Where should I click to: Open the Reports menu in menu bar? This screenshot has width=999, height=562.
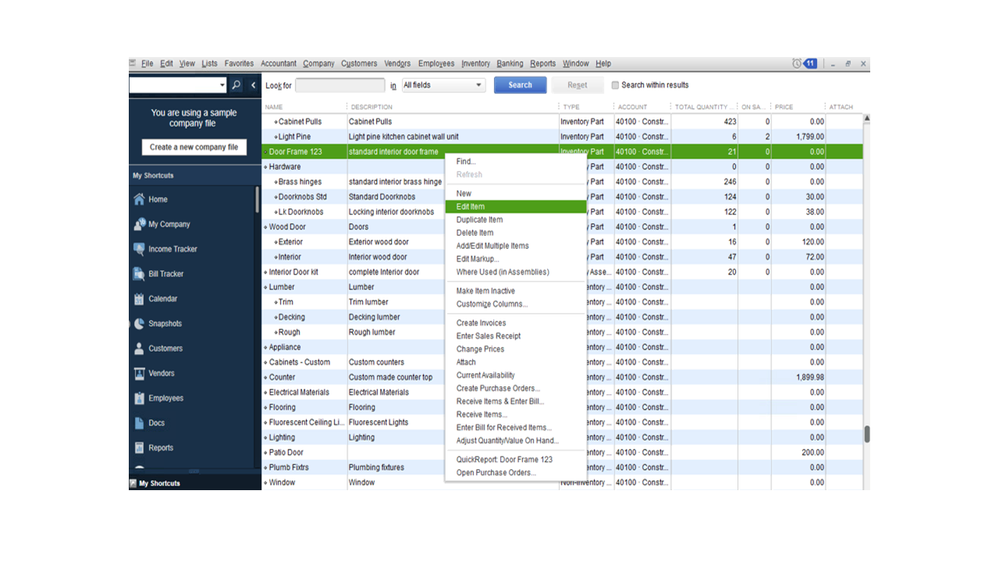pyautogui.click(x=543, y=64)
